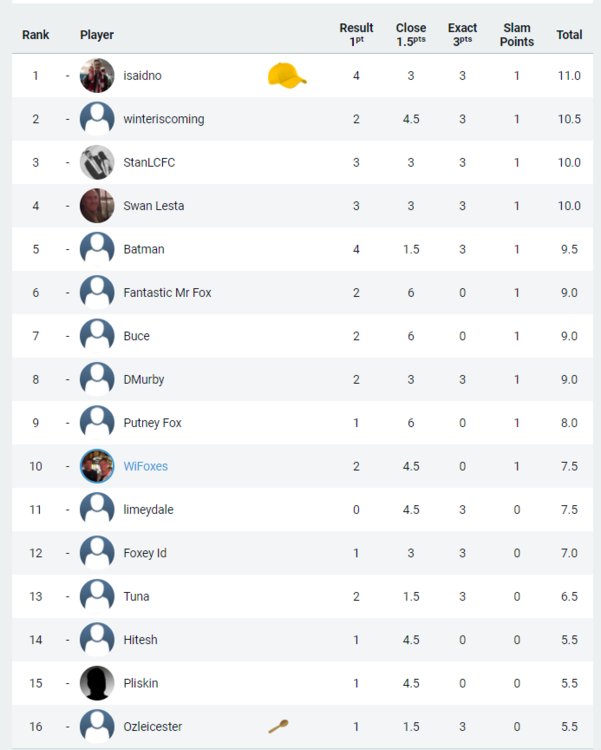The image size is (601, 750).
Task: Select player name Fantastic Mr Fox
Action: [x=167, y=292]
